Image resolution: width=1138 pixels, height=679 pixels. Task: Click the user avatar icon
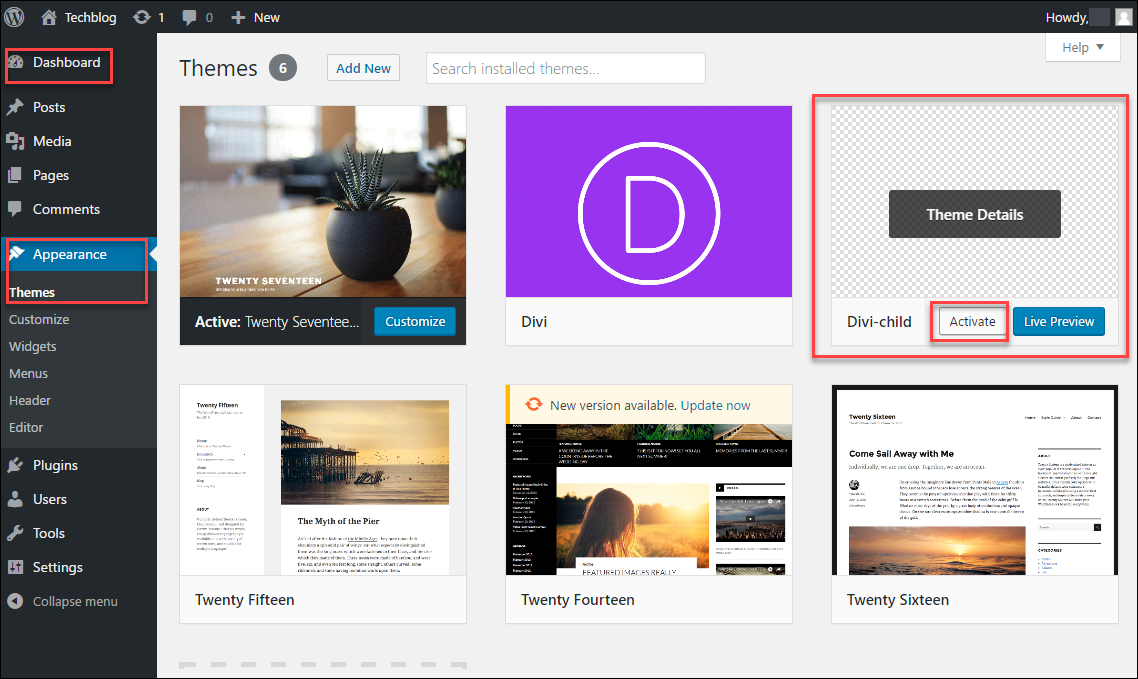point(1123,17)
